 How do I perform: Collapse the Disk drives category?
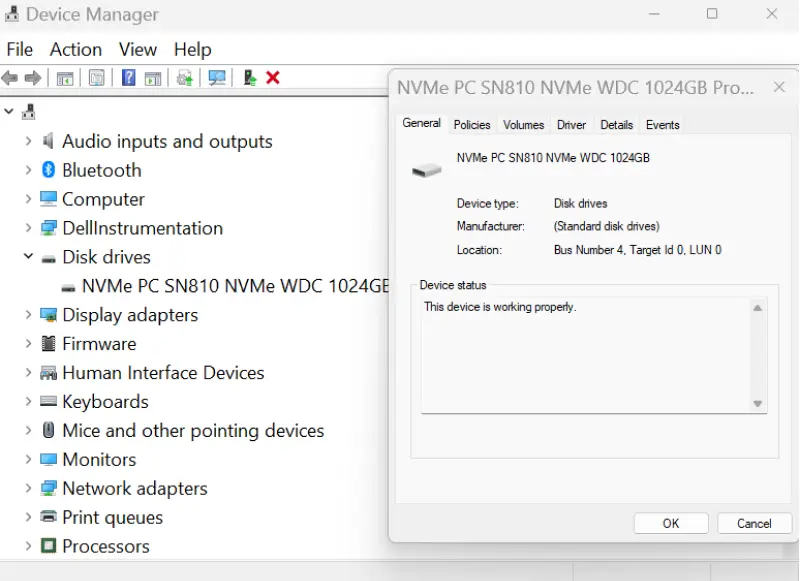(29, 257)
